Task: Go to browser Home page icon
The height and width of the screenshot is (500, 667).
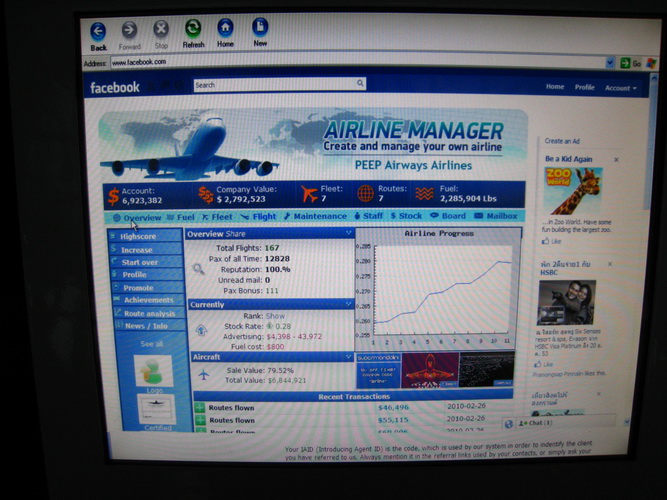Action: coord(225,33)
